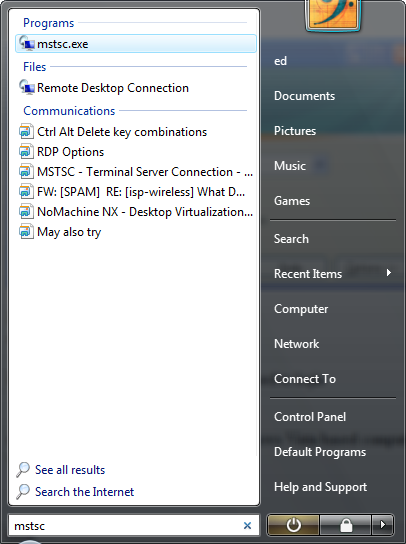Image resolution: width=406 pixels, height=544 pixels.
Task: Click the power button
Action: (x=293, y=525)
